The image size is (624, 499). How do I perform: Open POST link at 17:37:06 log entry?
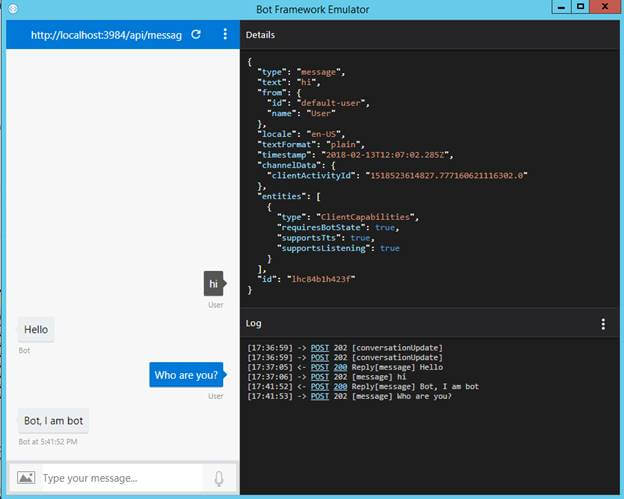coord(320,377)
